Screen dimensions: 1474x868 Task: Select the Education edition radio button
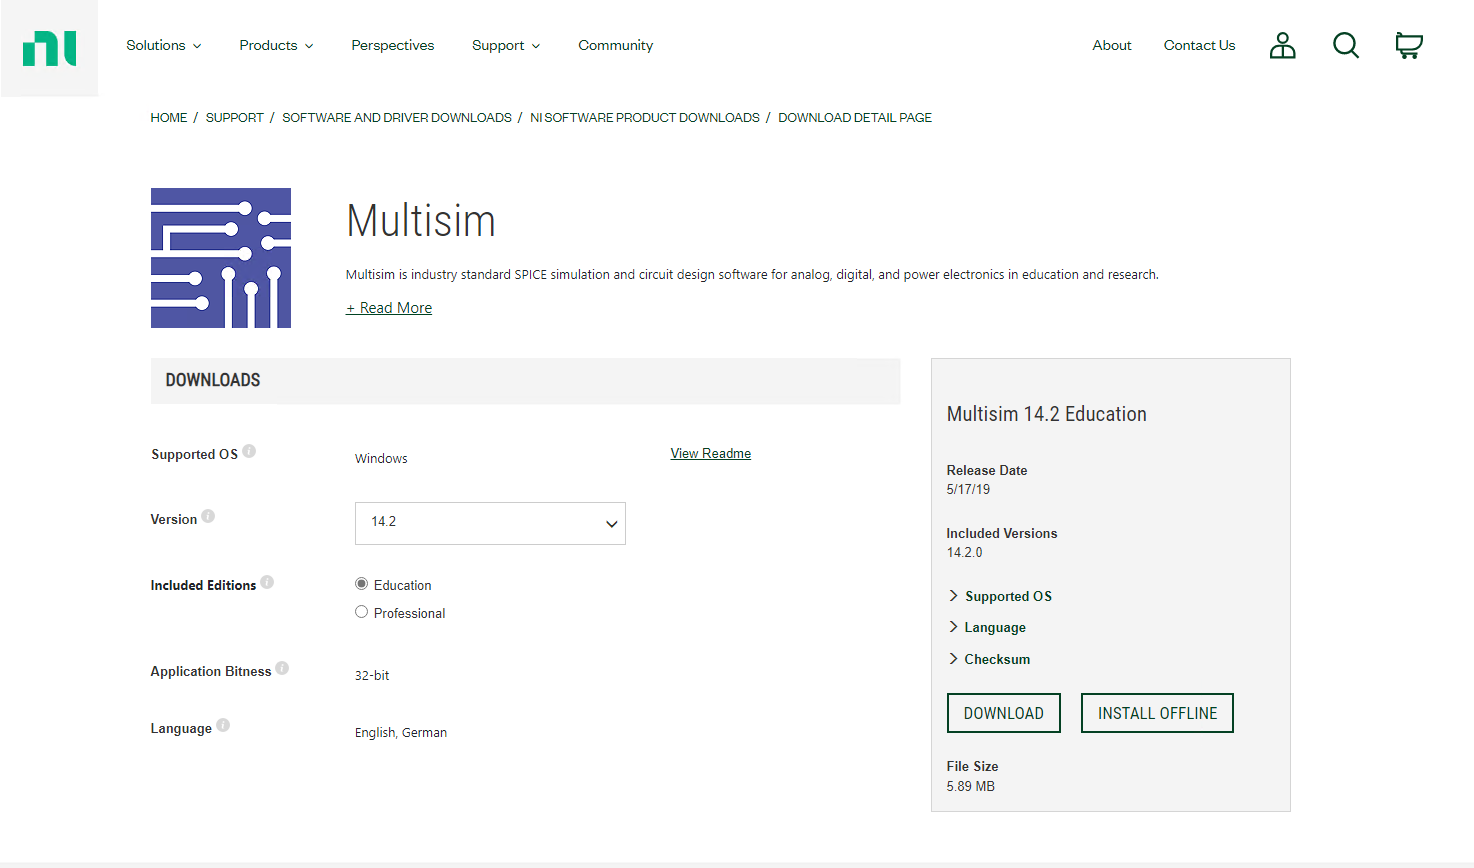click(362, 584)
